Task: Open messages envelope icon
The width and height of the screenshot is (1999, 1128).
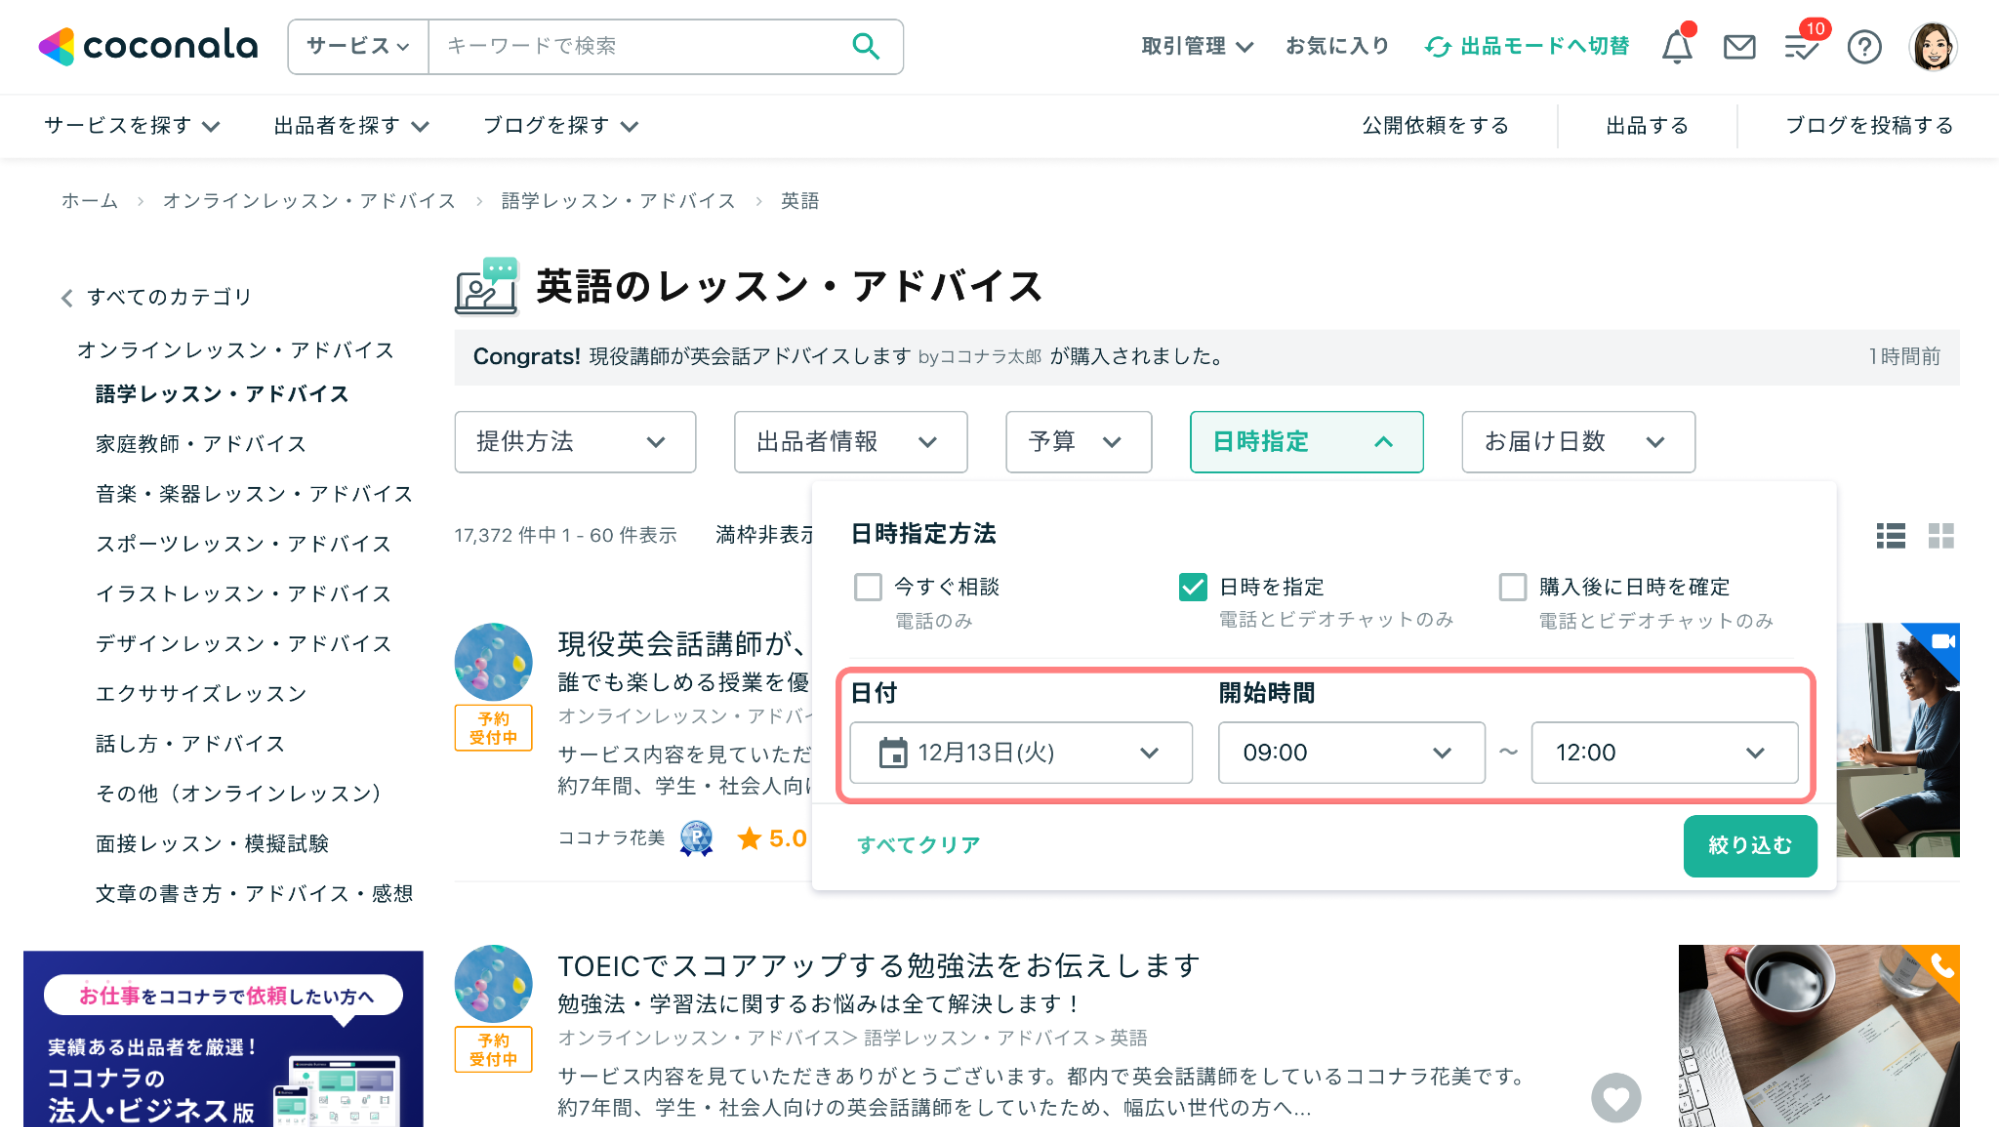Action: 1739,47
